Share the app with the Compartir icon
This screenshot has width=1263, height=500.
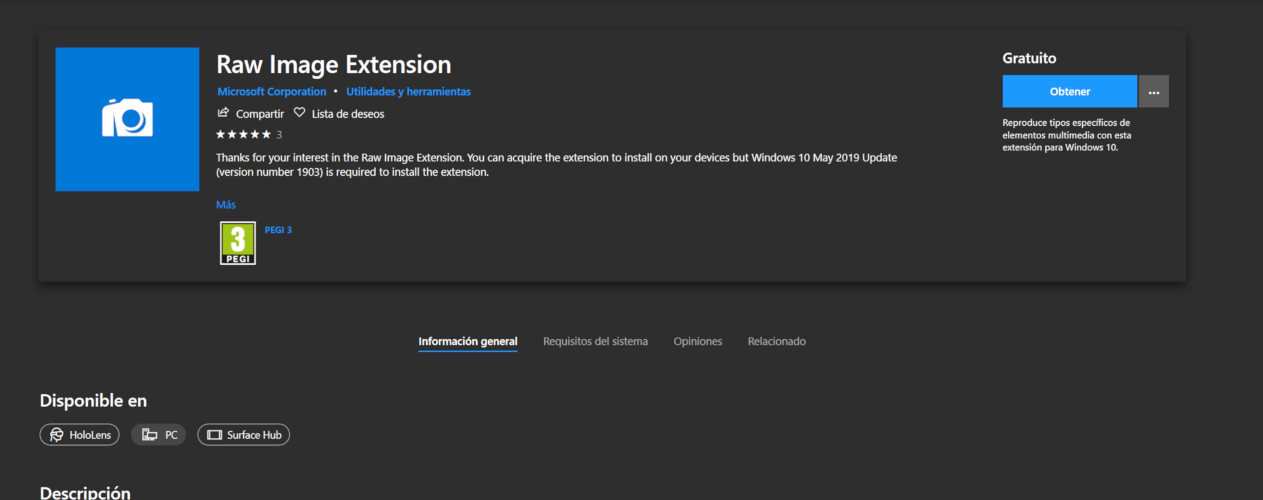click(x=224, y=113)
